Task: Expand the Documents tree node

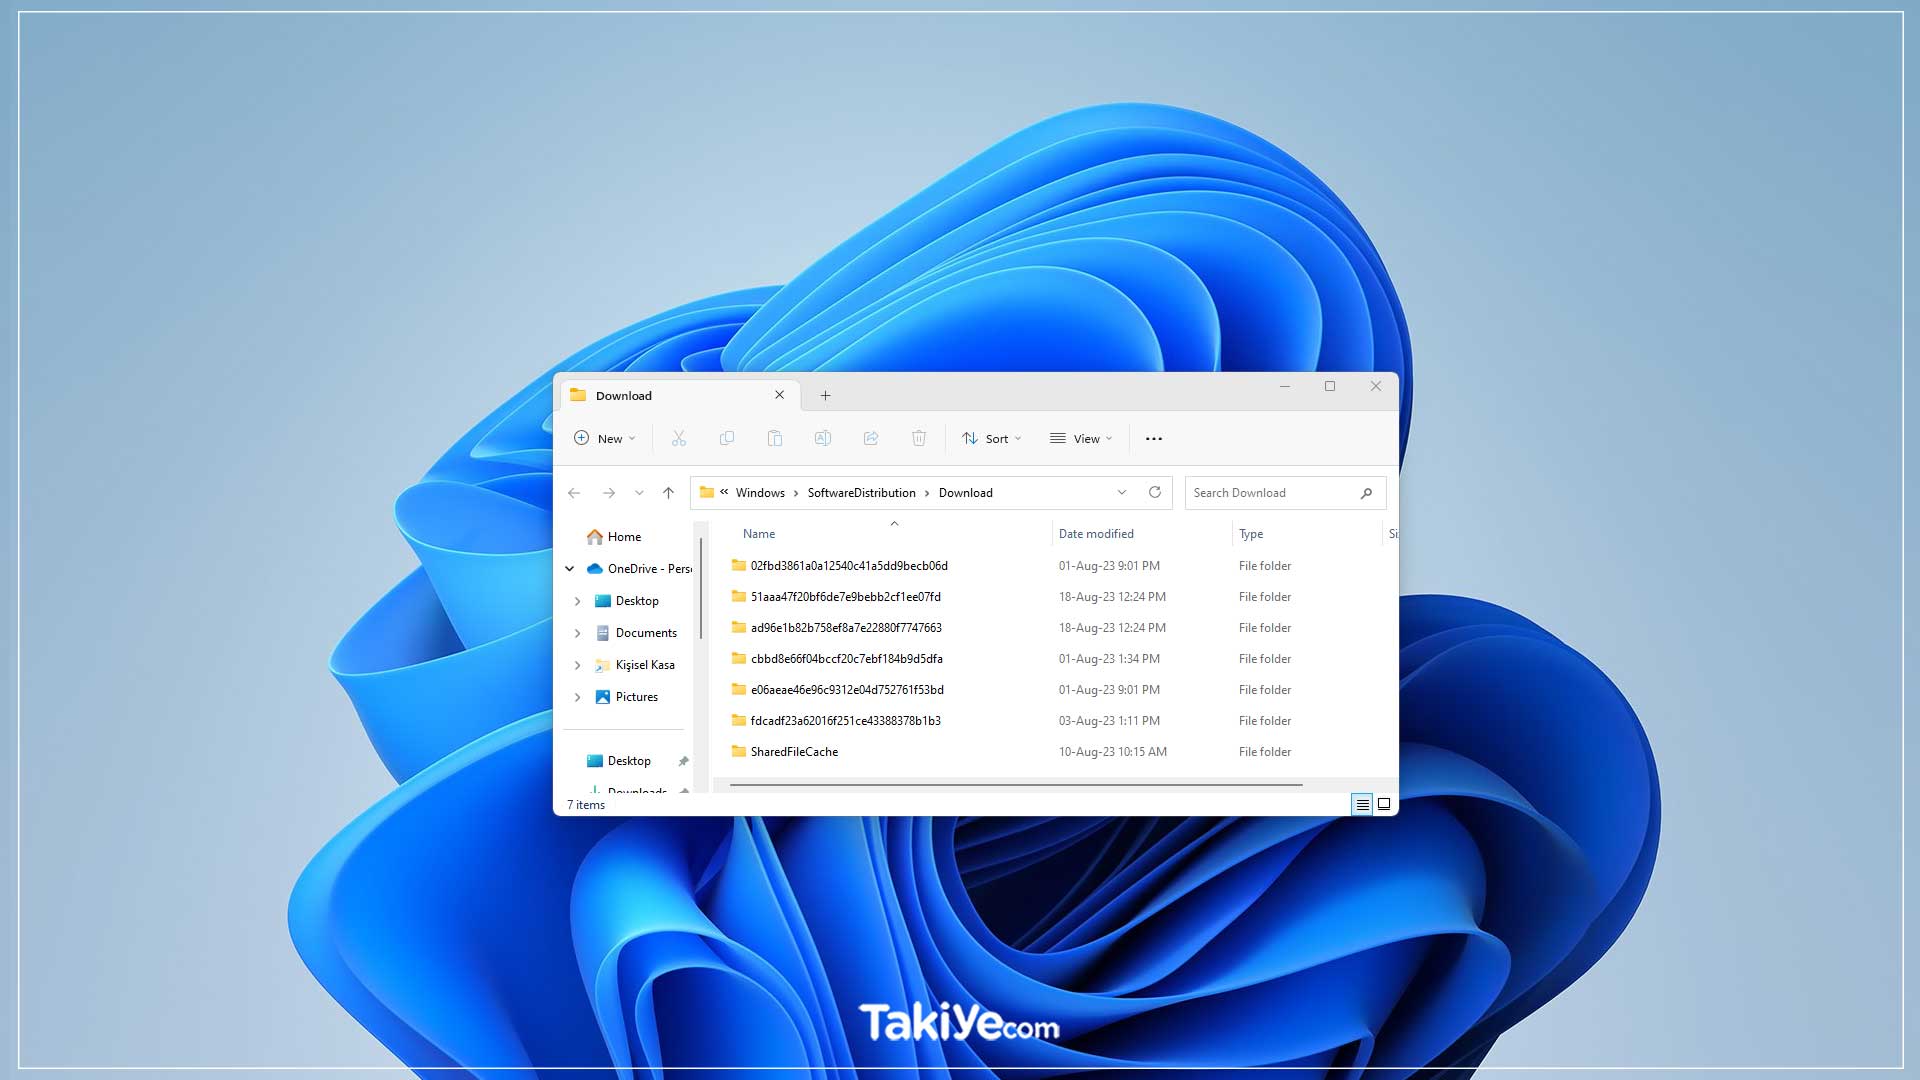Action: coord(578,633)
